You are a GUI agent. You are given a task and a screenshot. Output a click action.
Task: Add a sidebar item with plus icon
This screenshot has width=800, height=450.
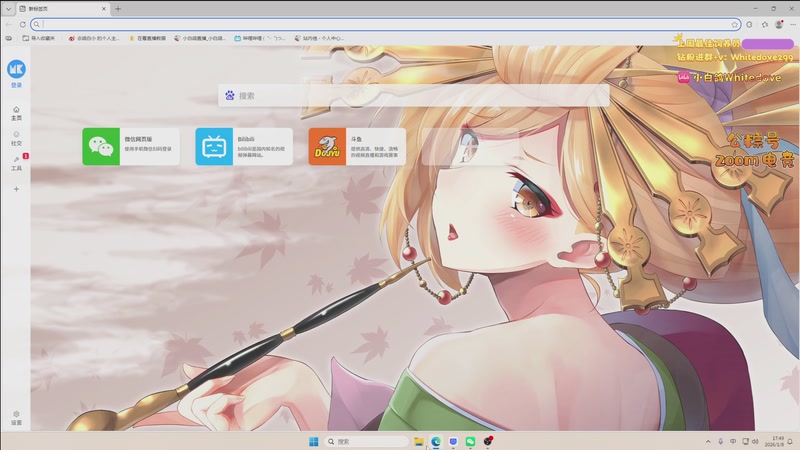tap(16, 189)
